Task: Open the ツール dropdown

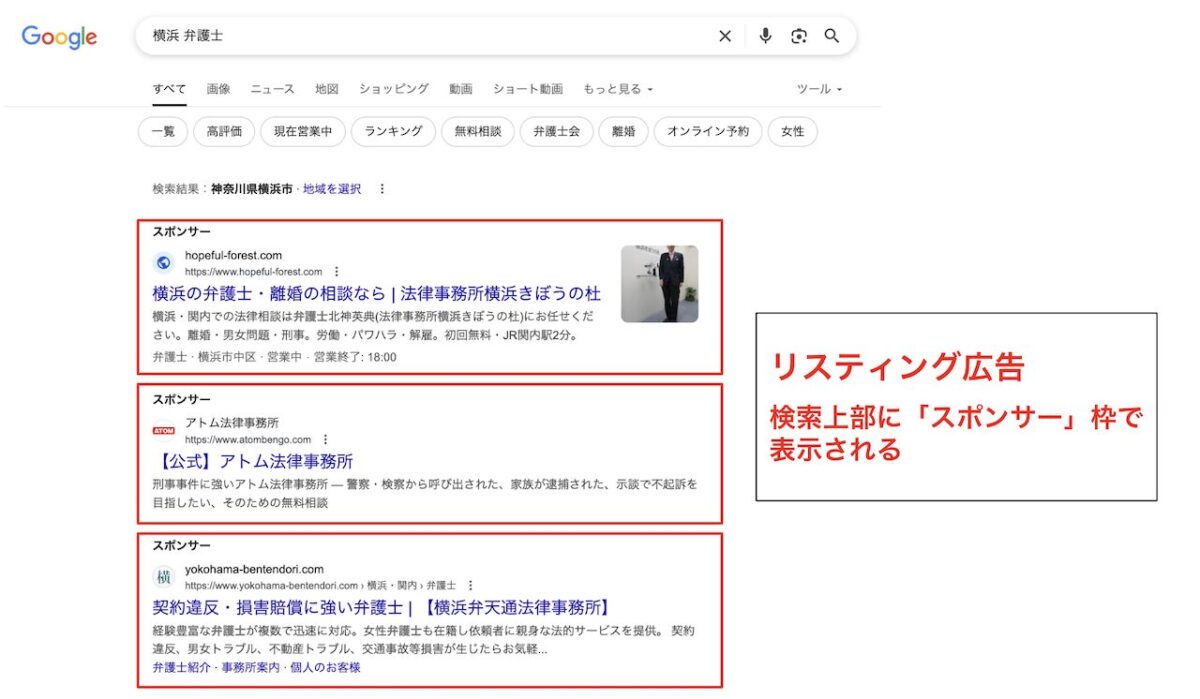Action: coord(818,89)
